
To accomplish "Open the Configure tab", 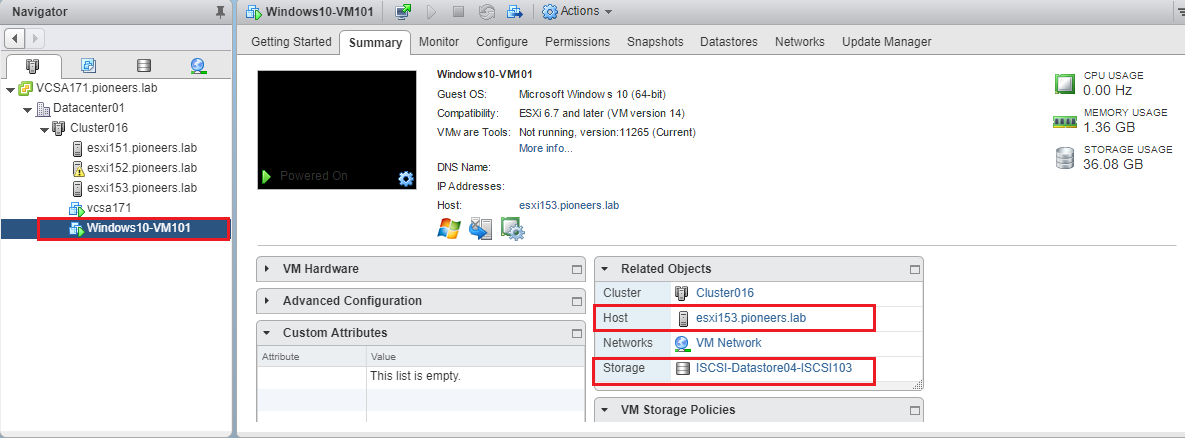I will [x=502, y=42].
